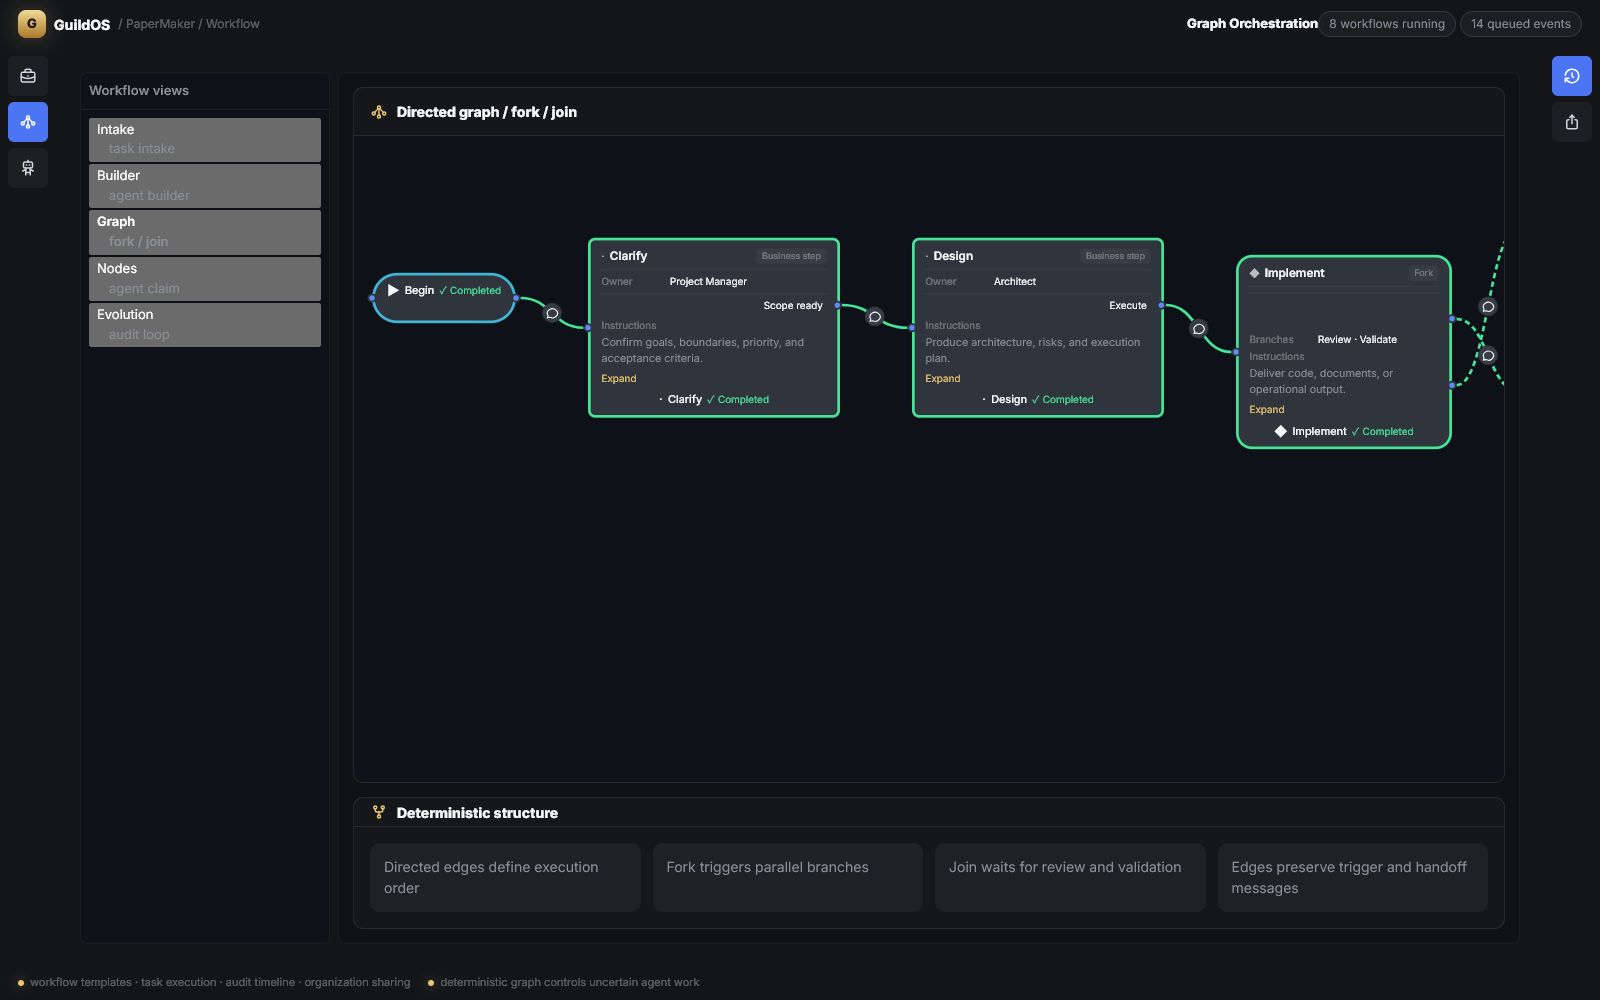Click the 14 queued events pill

(1520, 24)
